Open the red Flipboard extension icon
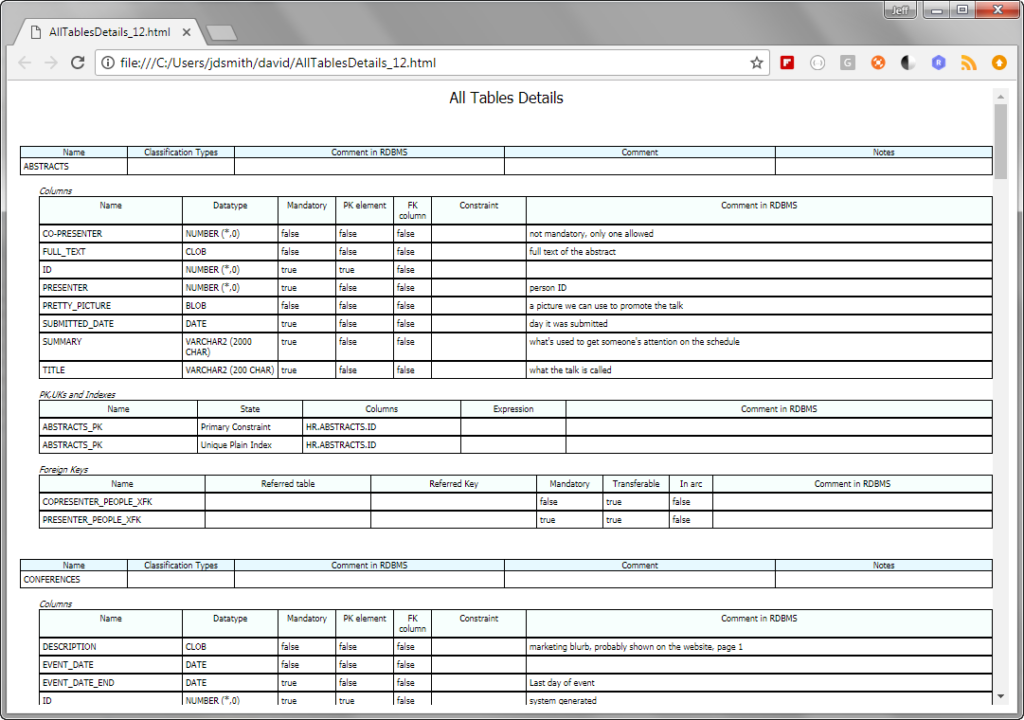The width and height of the screenshot is (1024, 720). coord(787,63)
